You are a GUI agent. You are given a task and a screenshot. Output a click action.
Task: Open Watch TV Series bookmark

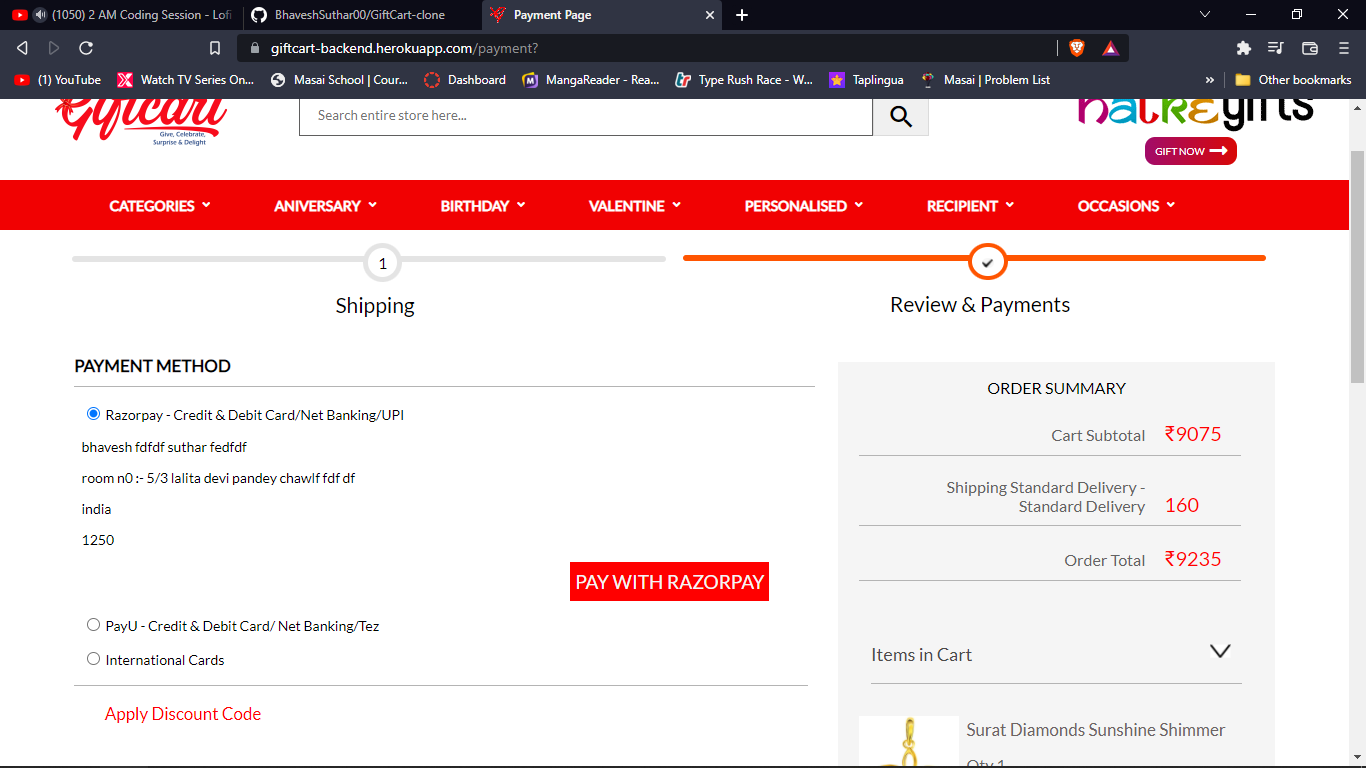[186, 80]
